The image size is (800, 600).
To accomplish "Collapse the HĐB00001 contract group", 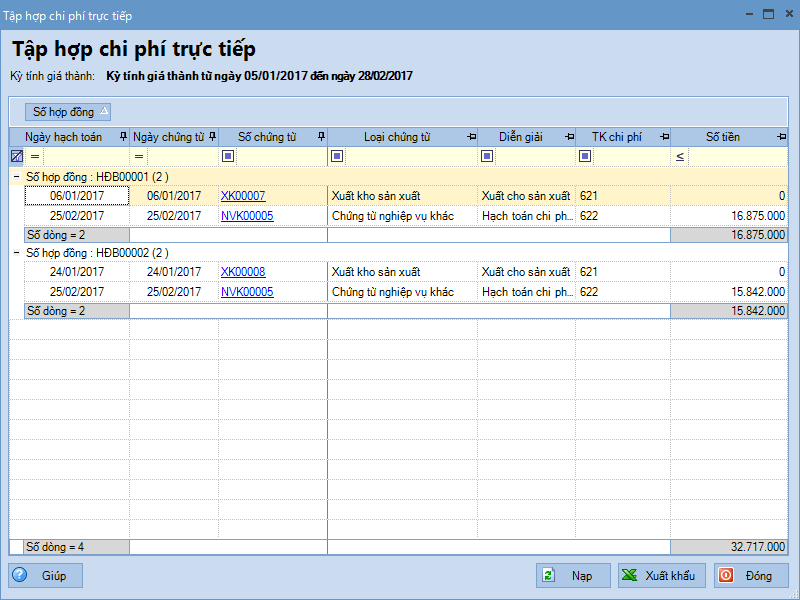I will [16, 176].
